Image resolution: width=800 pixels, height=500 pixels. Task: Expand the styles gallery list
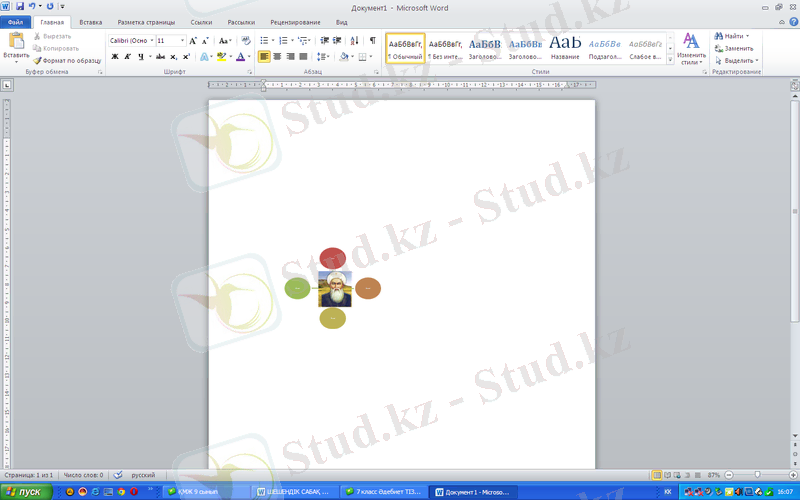[668, 60]
